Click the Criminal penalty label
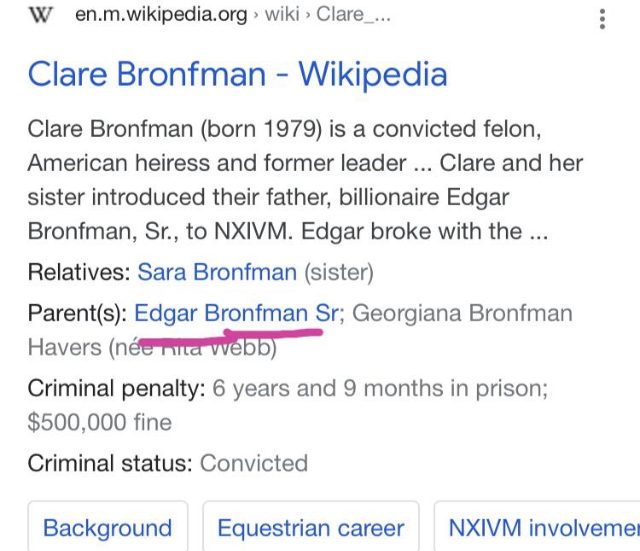The height and width of the screenshot is (551, 640). pos(116,388)
